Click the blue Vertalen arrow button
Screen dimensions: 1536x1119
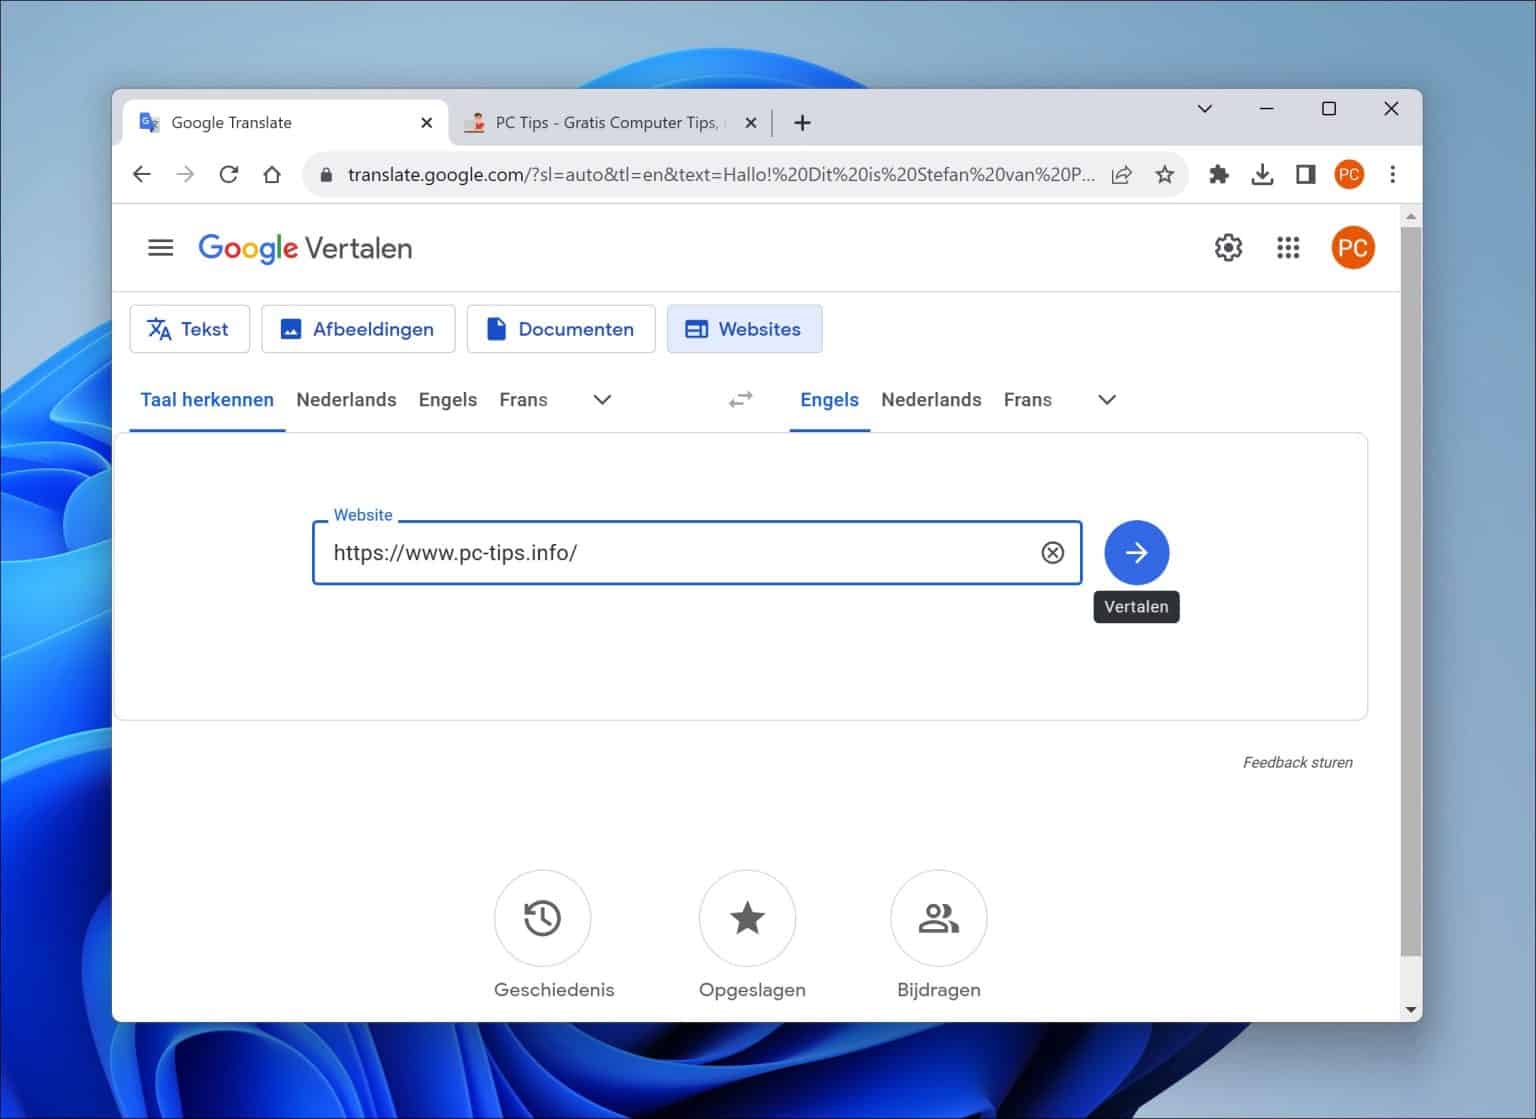1136,553
